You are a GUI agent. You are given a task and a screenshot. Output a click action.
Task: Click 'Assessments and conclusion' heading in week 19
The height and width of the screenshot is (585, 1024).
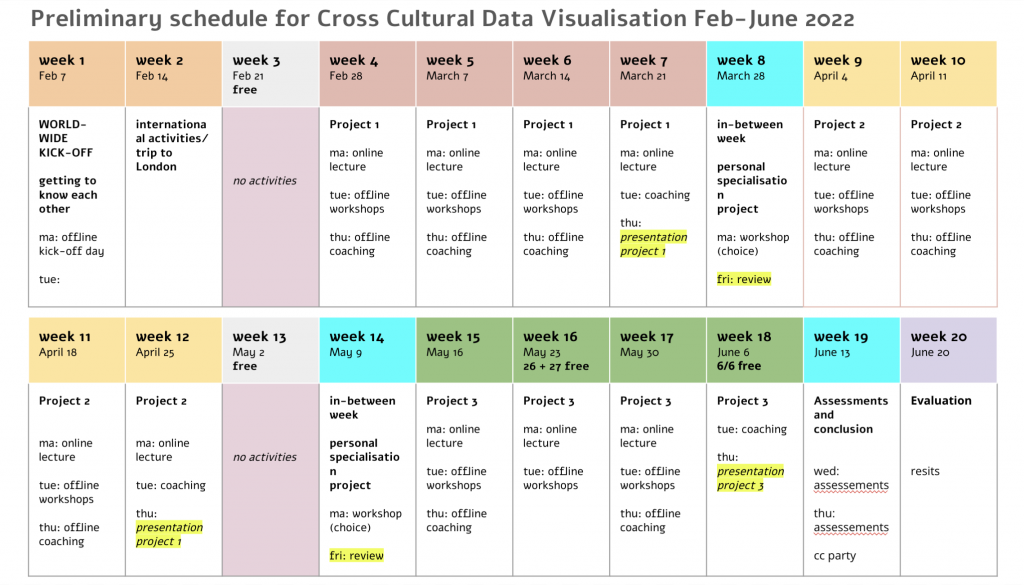tap(850, 415)
